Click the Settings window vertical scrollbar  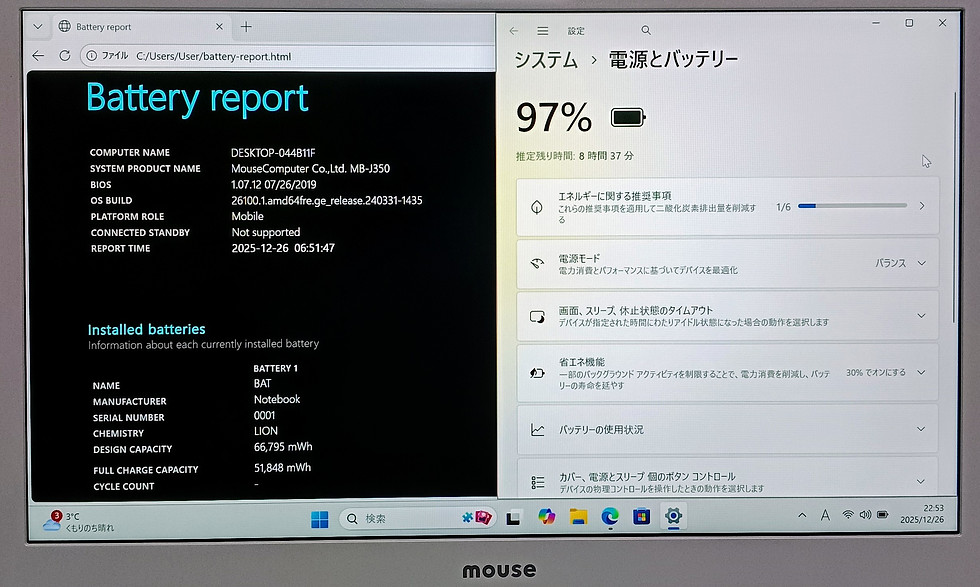[954, 206]
